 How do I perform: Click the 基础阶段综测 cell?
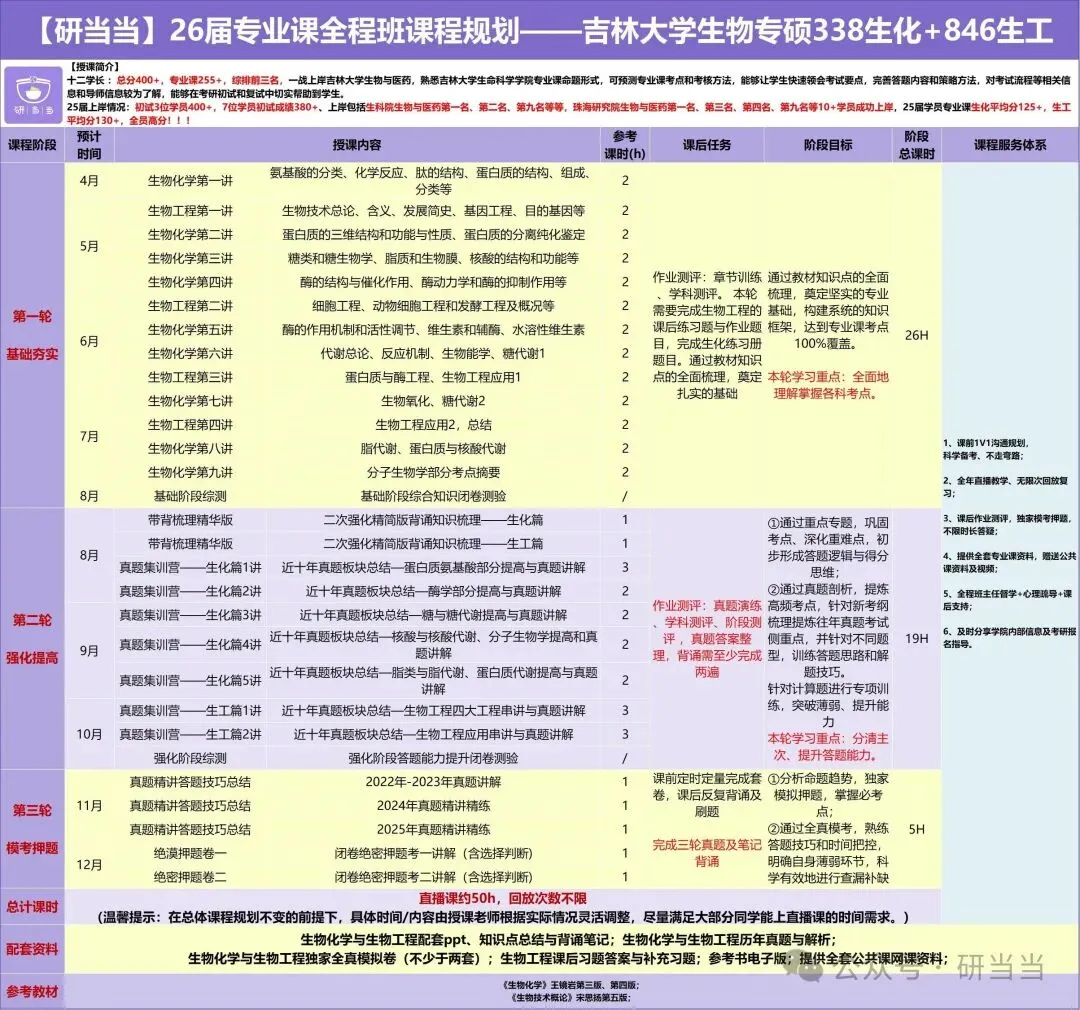click(x=190, y=496)
